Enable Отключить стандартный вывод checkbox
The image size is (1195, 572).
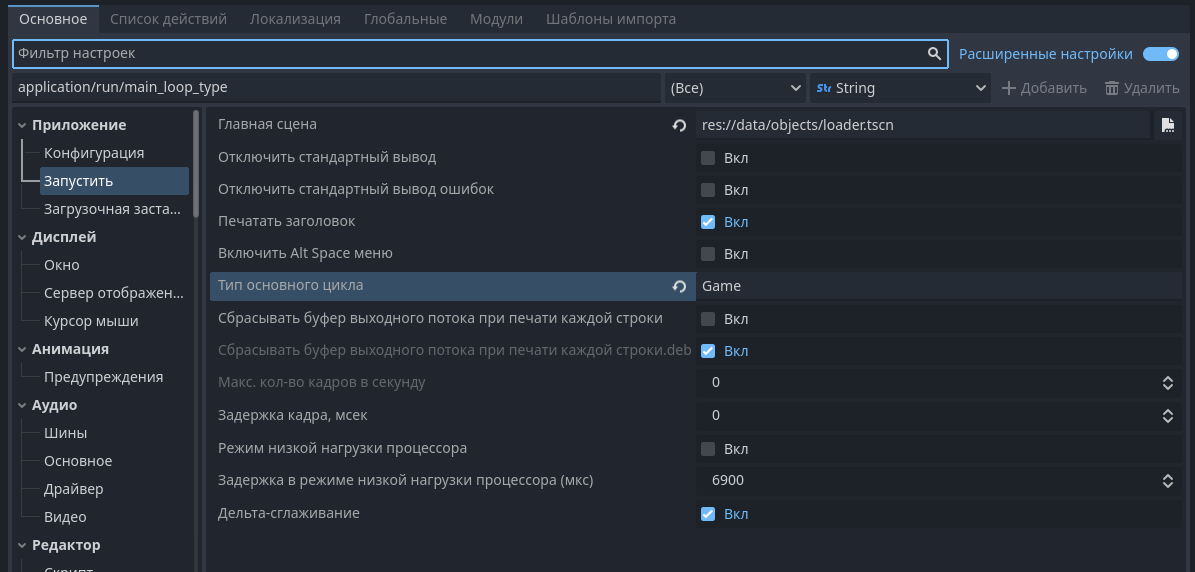[708, 158]
